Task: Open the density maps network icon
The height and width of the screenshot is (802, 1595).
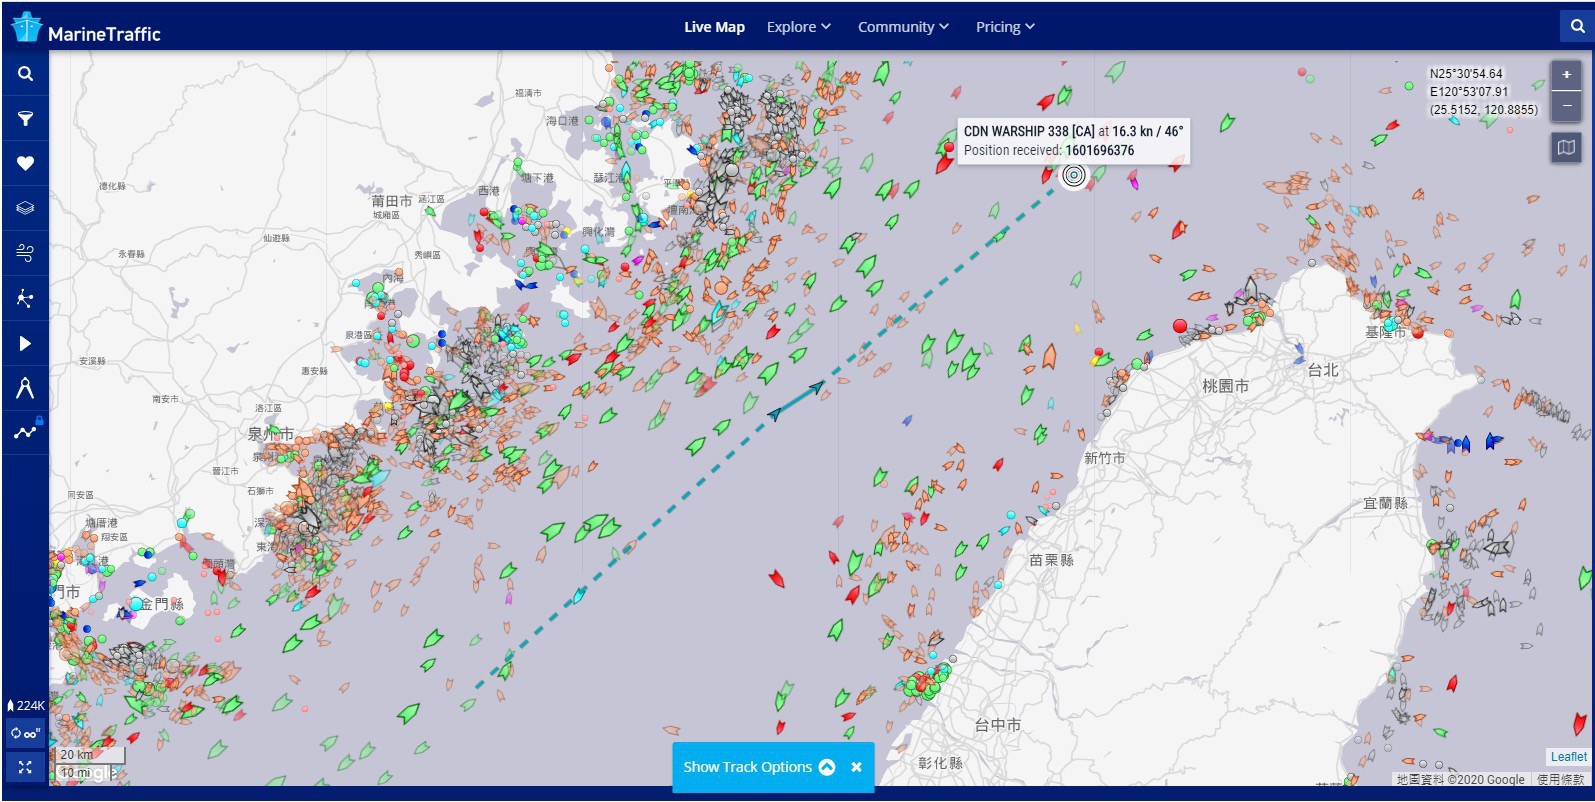Action: [x=25, y=298]
